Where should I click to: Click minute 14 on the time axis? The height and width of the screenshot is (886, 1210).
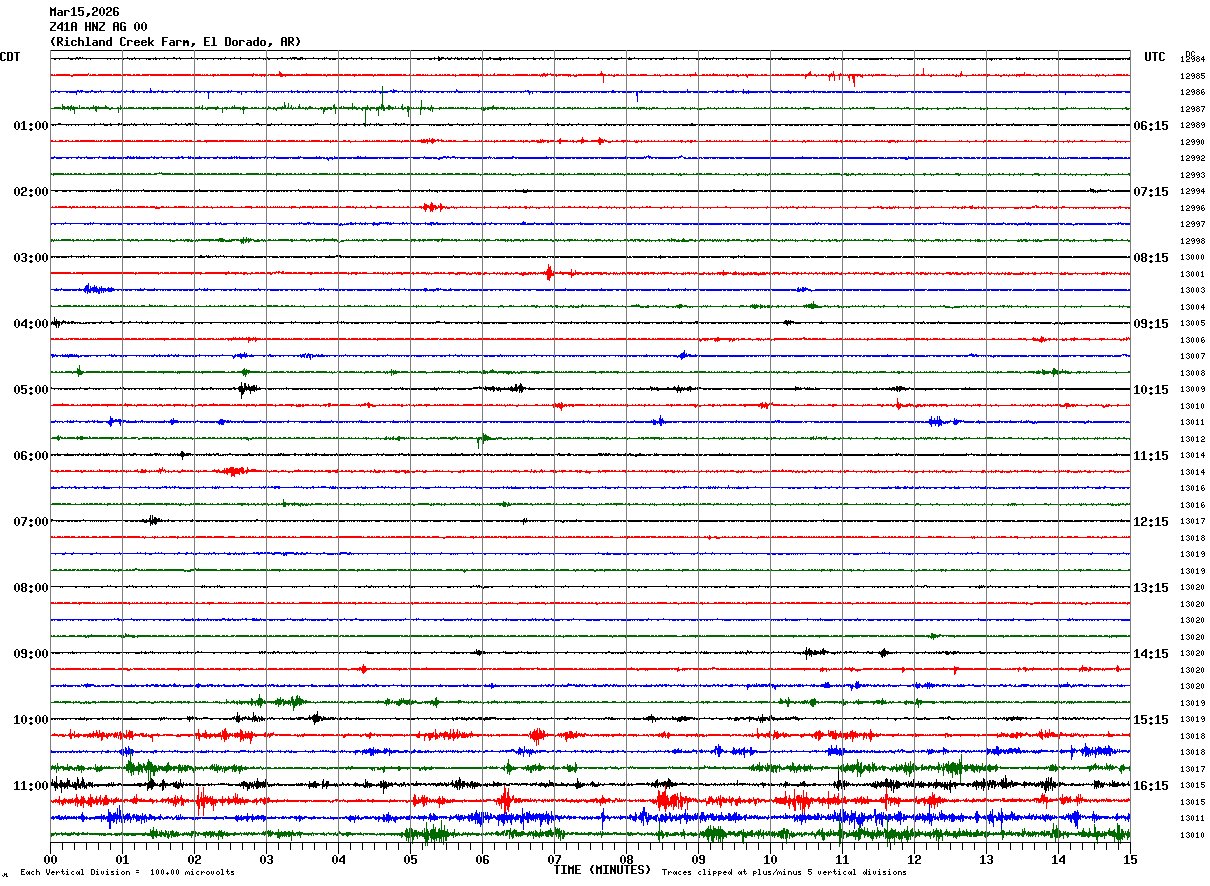[x=1058, y=859]
